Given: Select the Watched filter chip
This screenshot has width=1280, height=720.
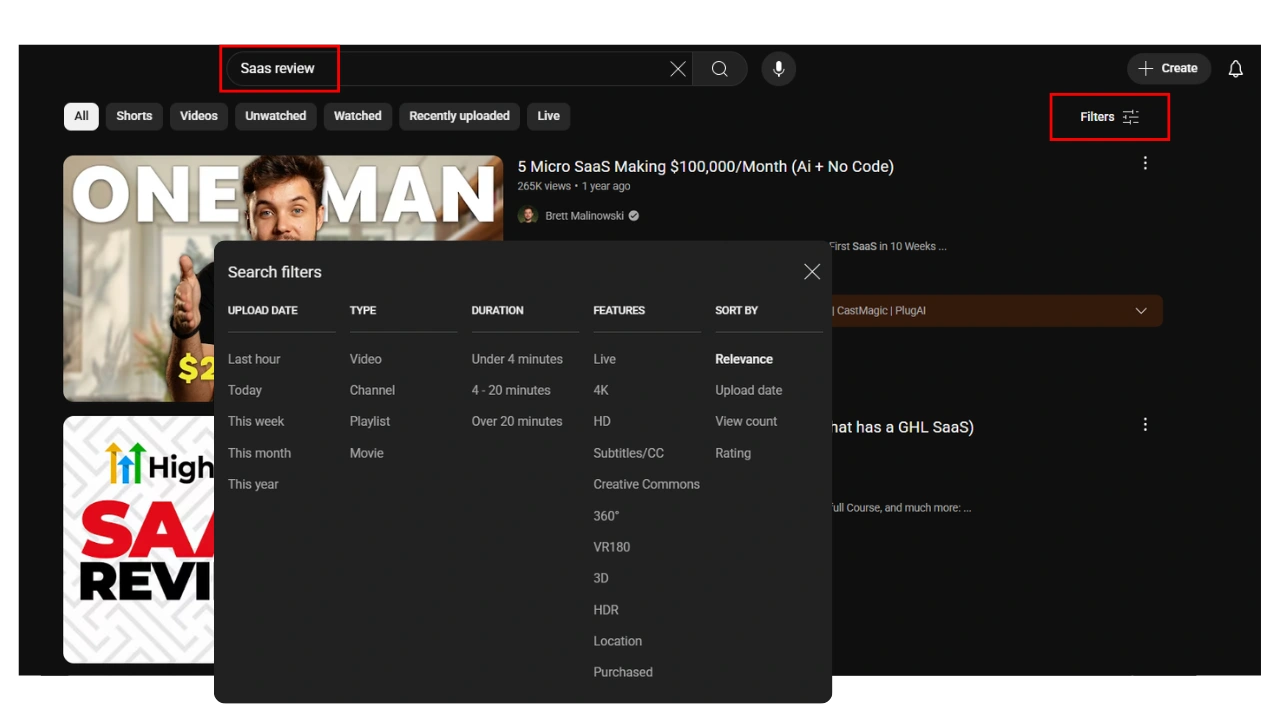Looking at the screenshot, I should click(358, 116).
